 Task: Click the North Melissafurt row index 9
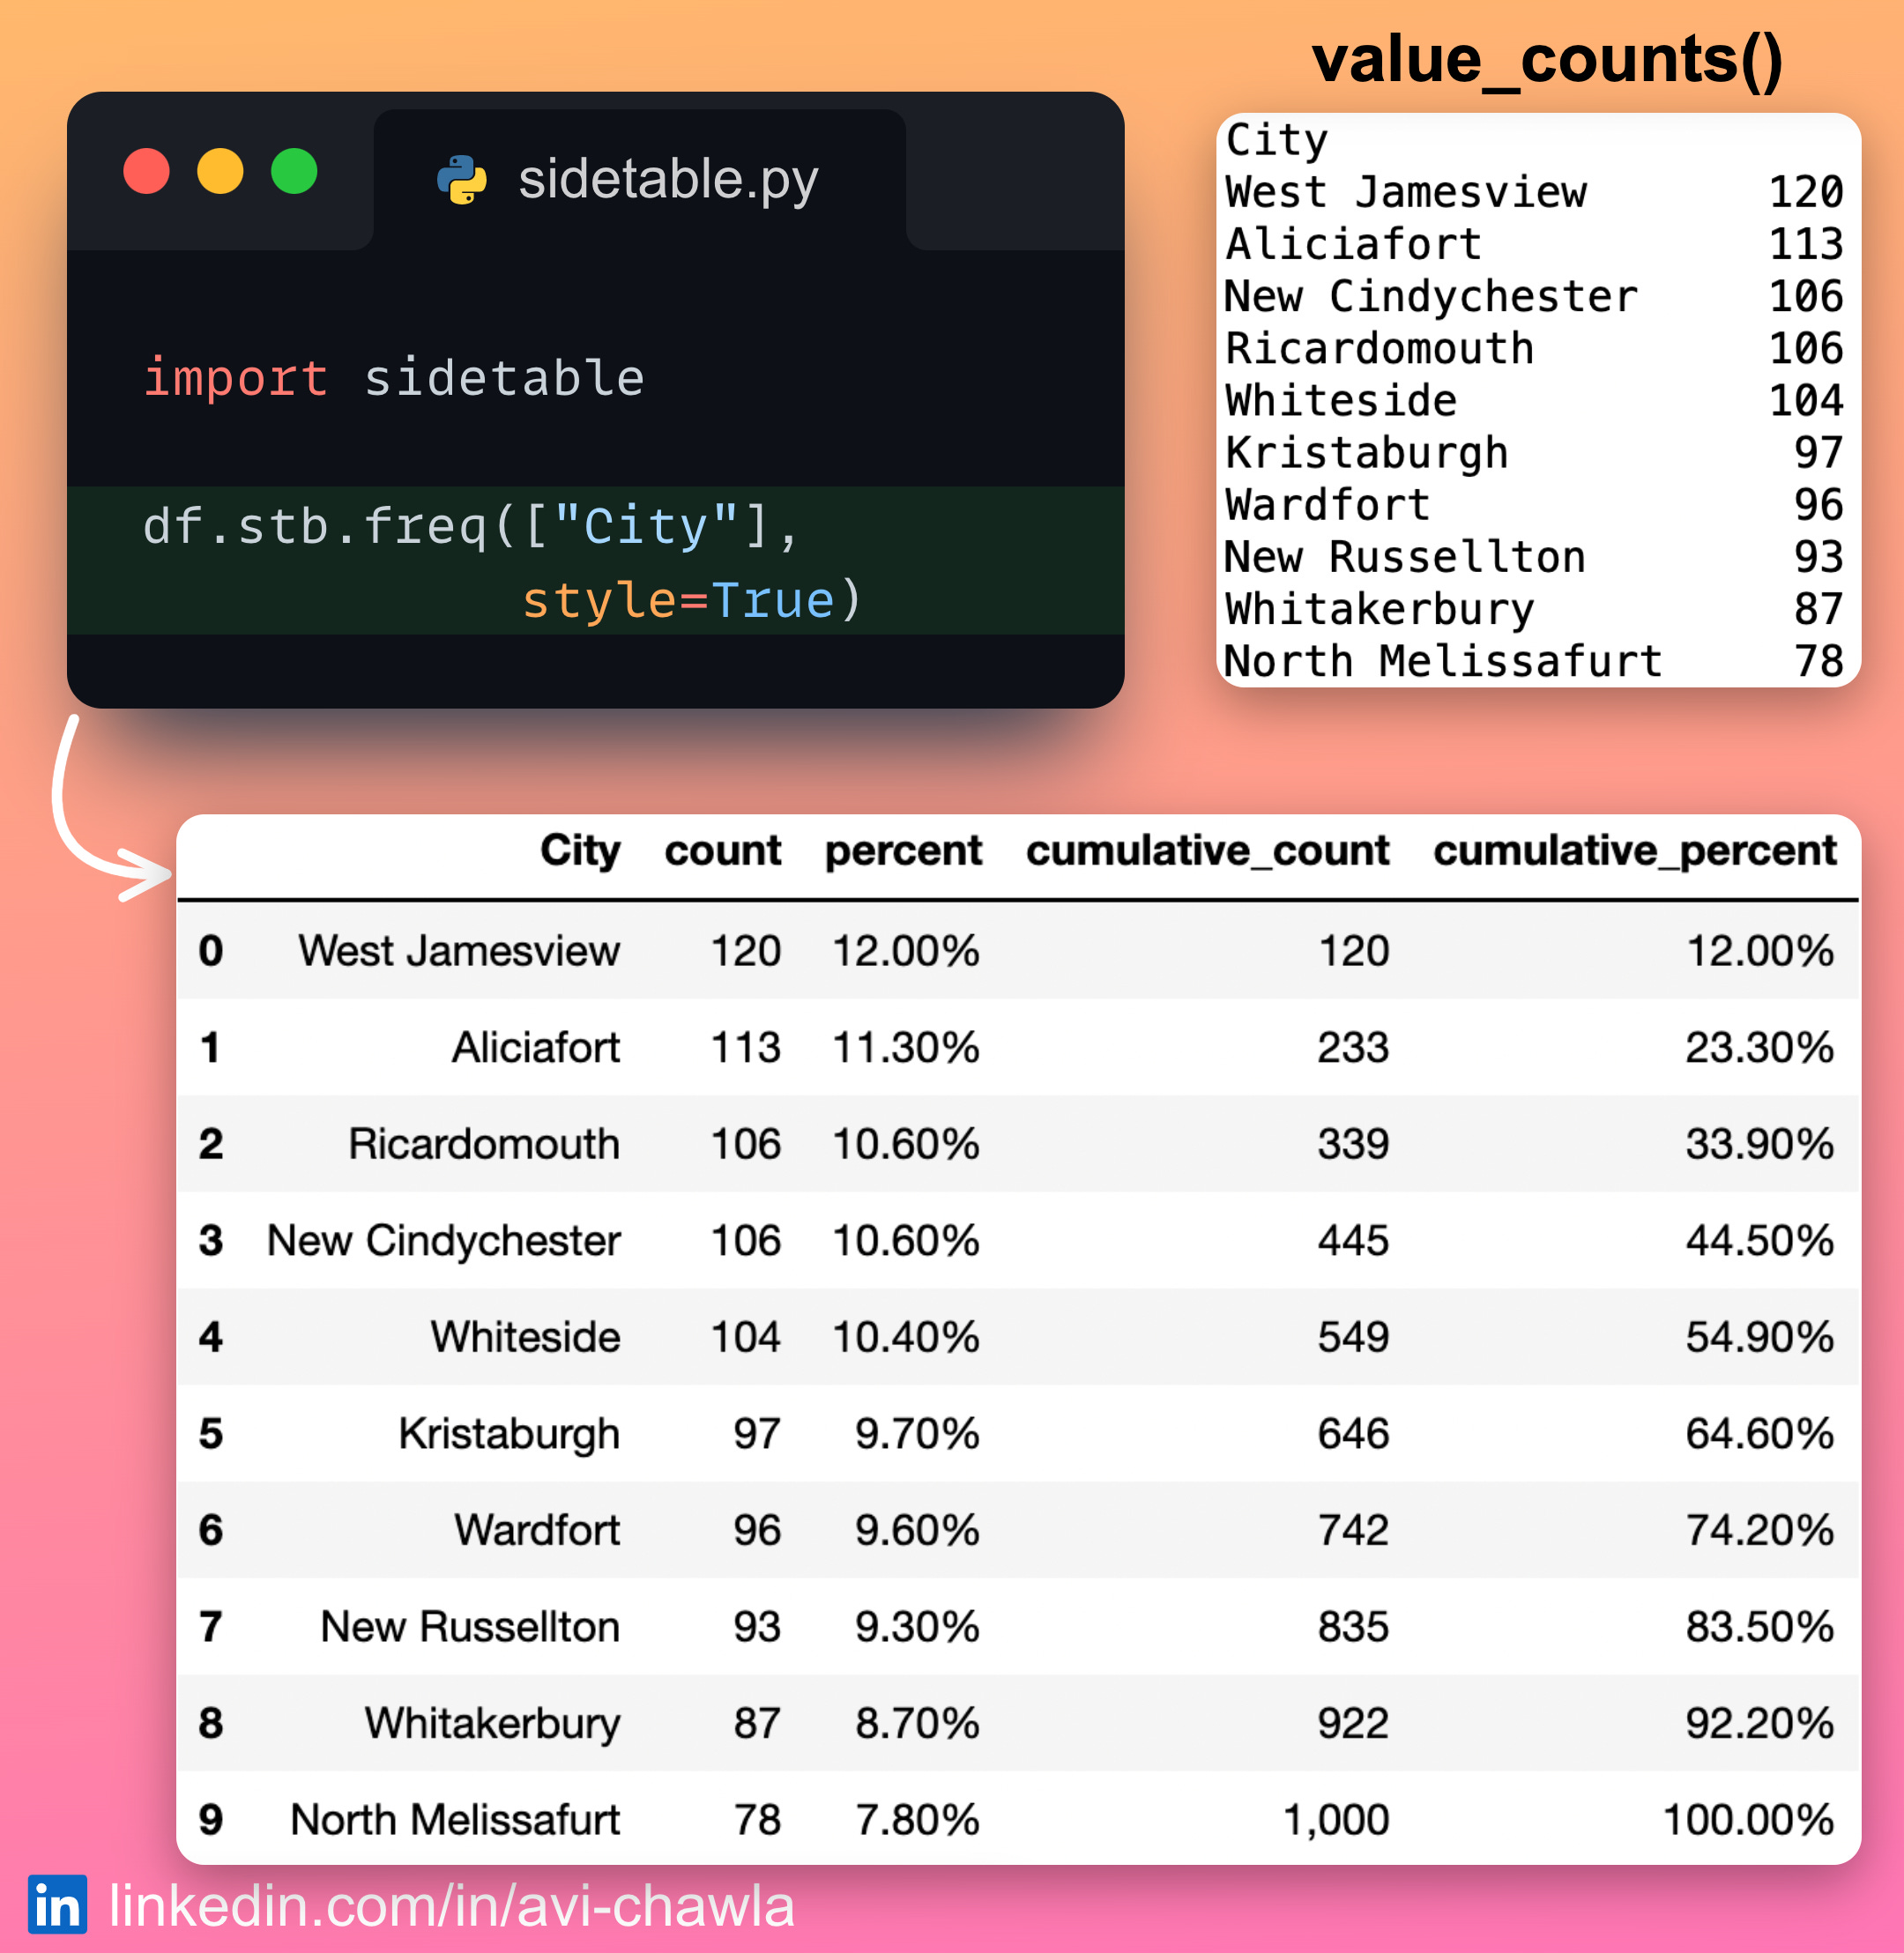tap(209, 1820)
